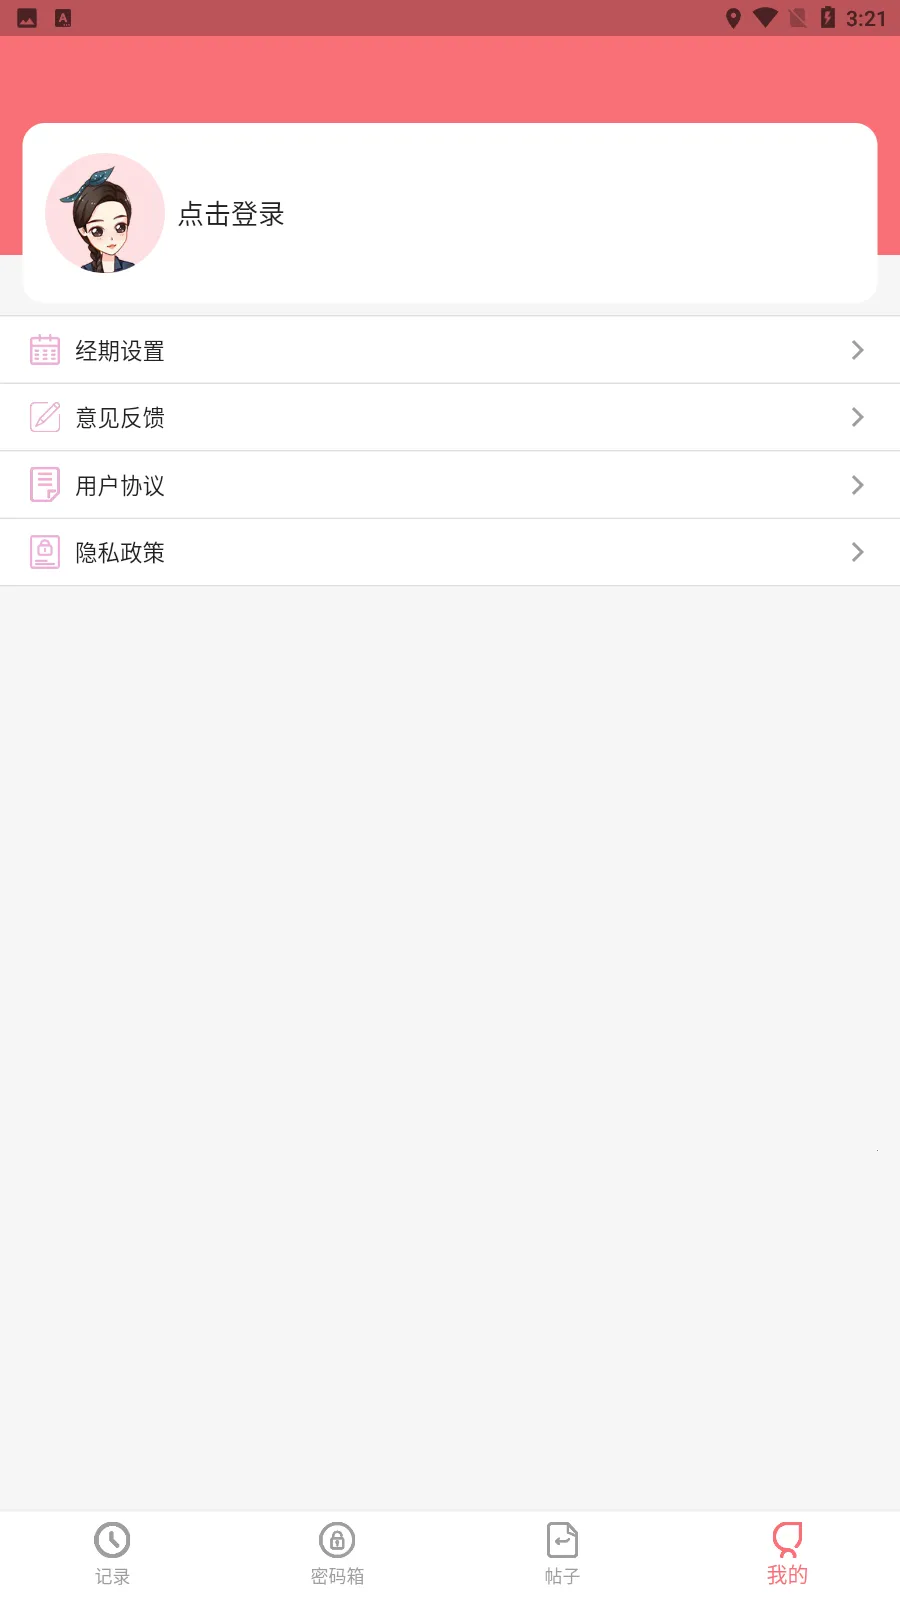900x1600 pixels.
Task: Tap the 帖子 document icon
Action: (562, 1540)
